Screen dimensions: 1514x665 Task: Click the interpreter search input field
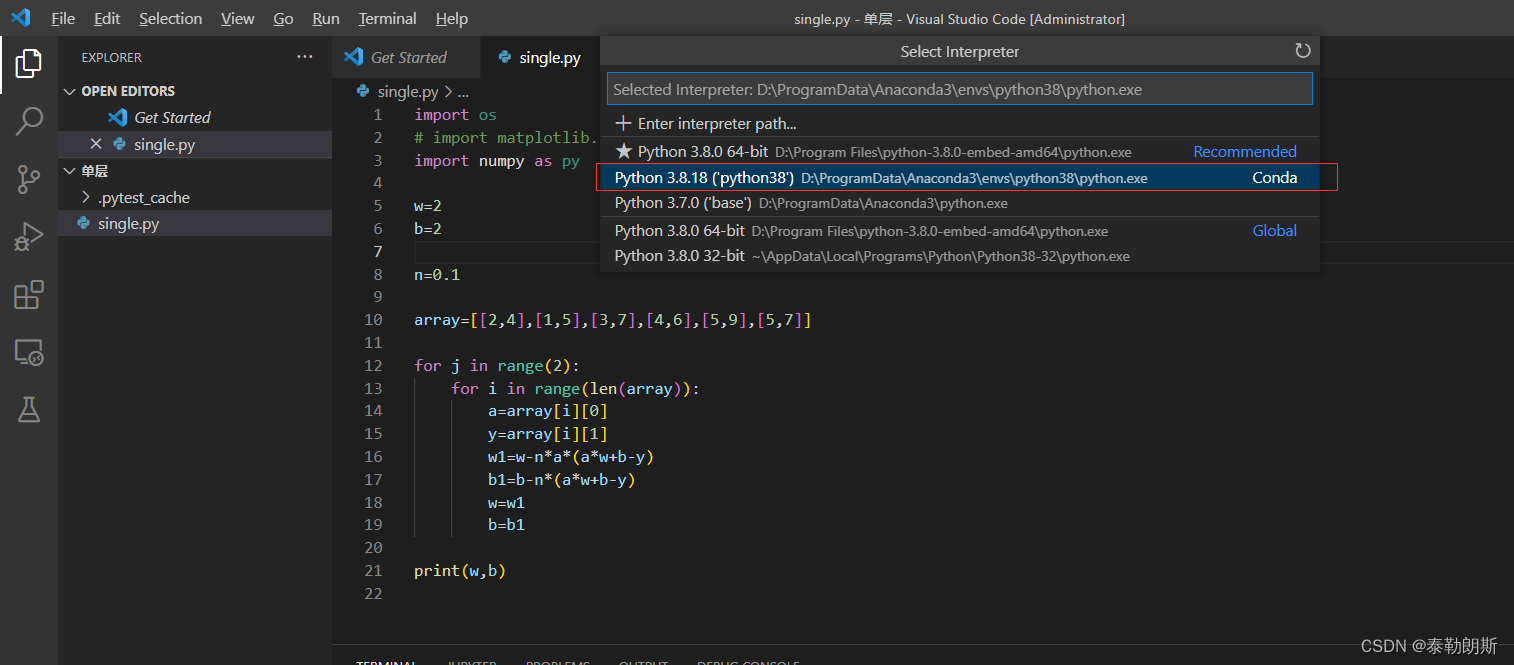959,89
